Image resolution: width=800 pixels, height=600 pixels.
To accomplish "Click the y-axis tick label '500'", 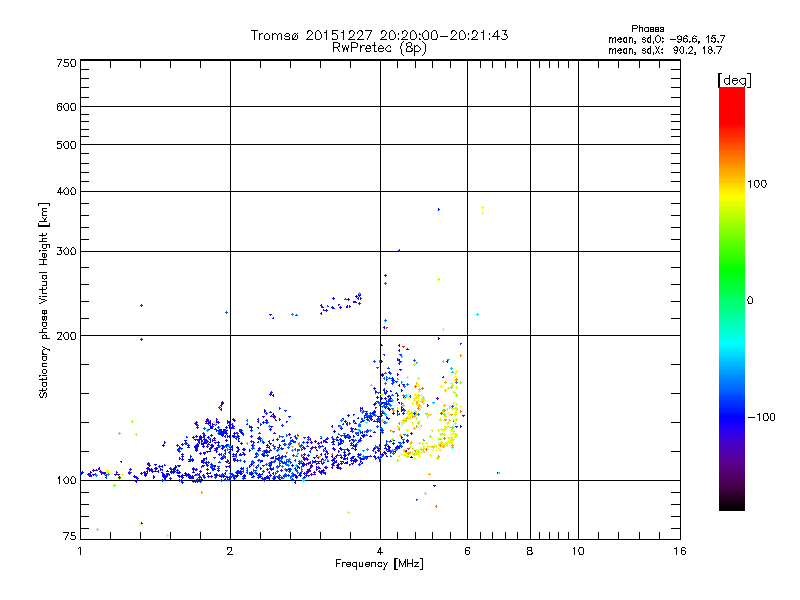I will tap(67, 145).
